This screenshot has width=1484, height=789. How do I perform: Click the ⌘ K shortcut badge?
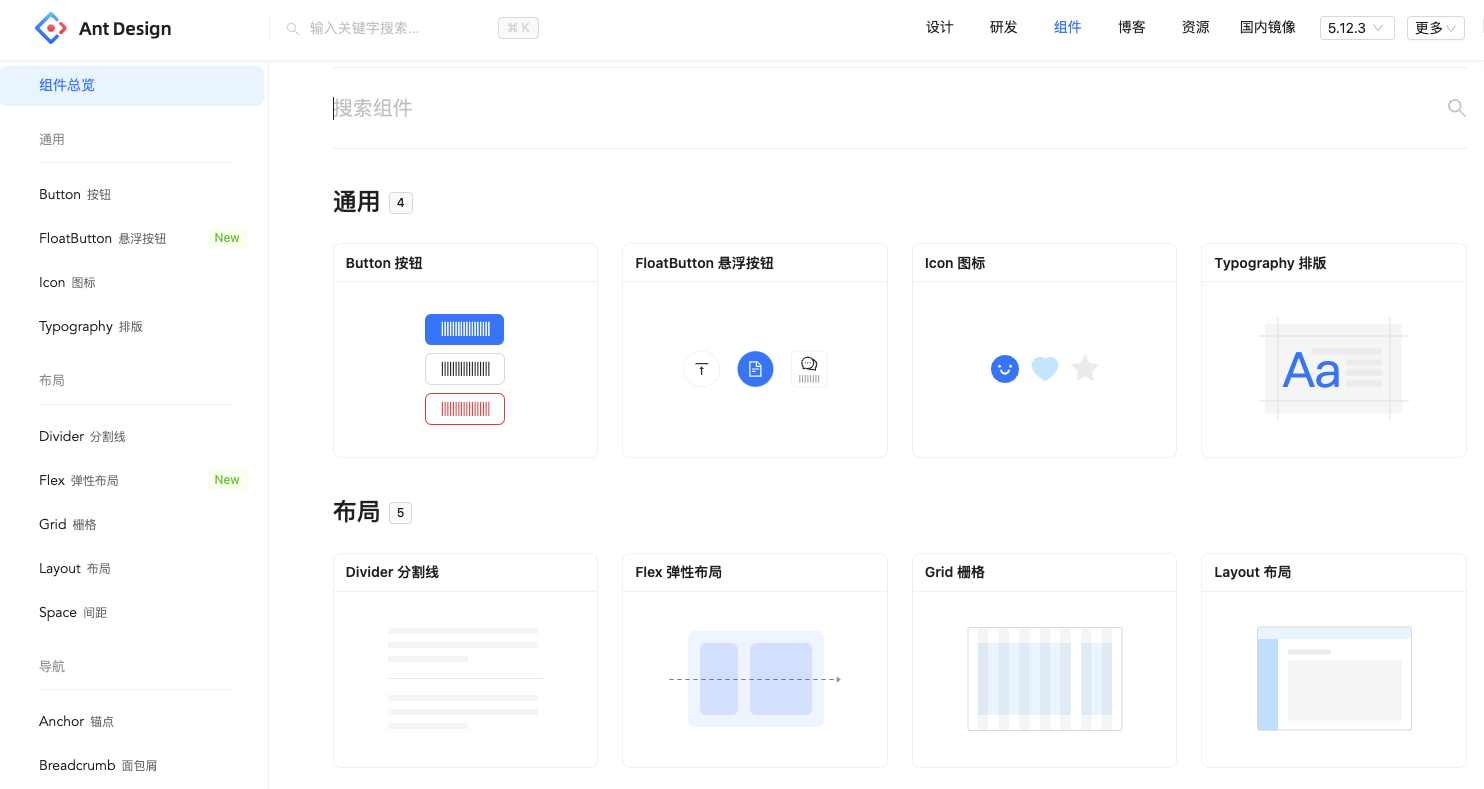518,28
